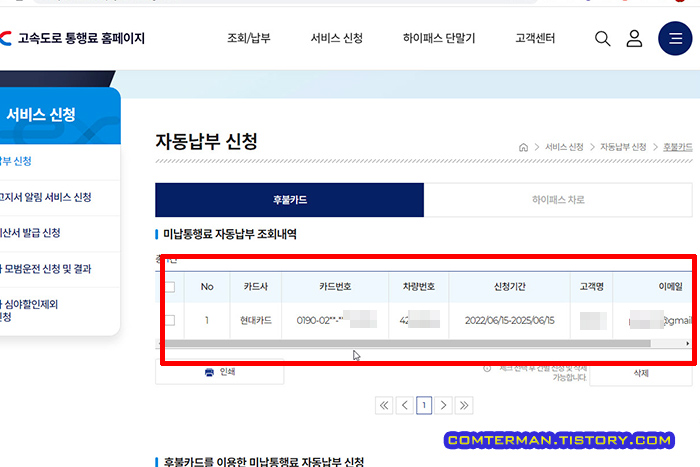700x467 pixels.
Task: Open the 서비스 신청 top menu
Action: 337,38
